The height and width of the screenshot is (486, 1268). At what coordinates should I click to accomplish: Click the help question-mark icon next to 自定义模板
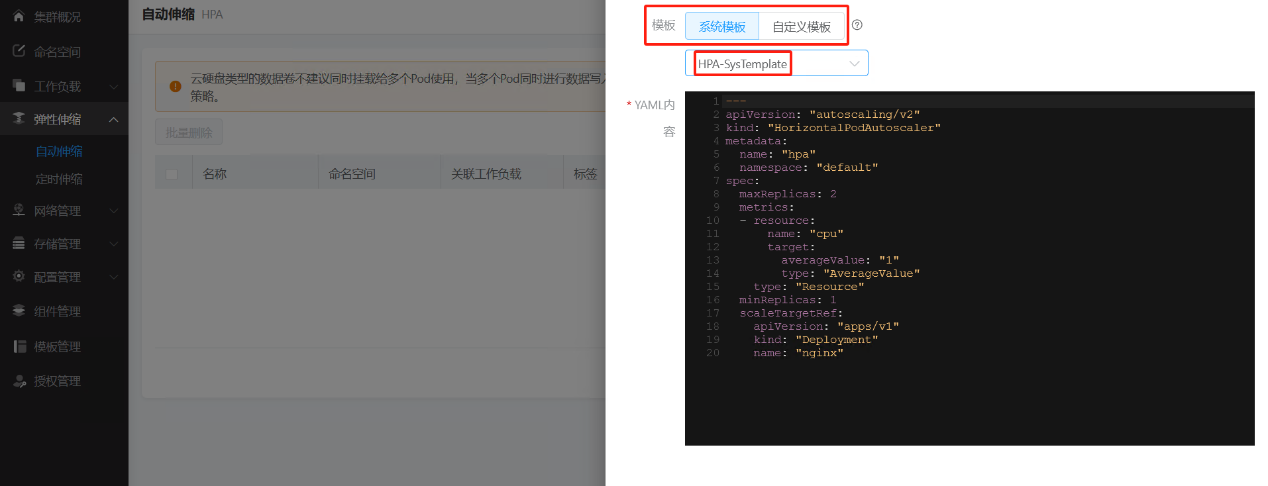[x=857, y=25]
